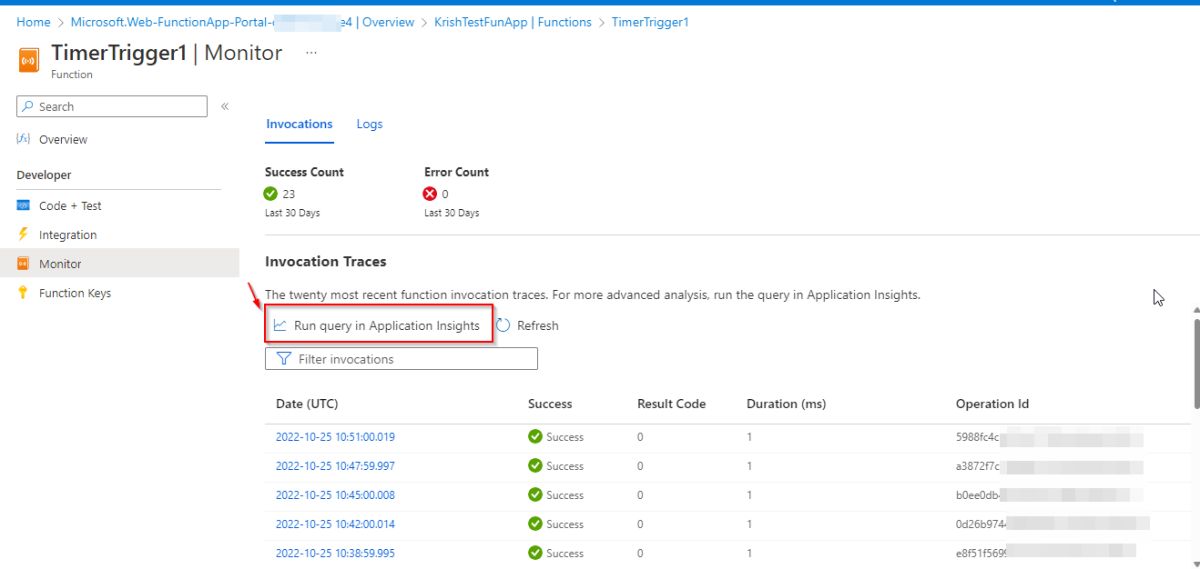Open the ellipsis more options menu
1200x569 pixels.
tap(311, 53)
